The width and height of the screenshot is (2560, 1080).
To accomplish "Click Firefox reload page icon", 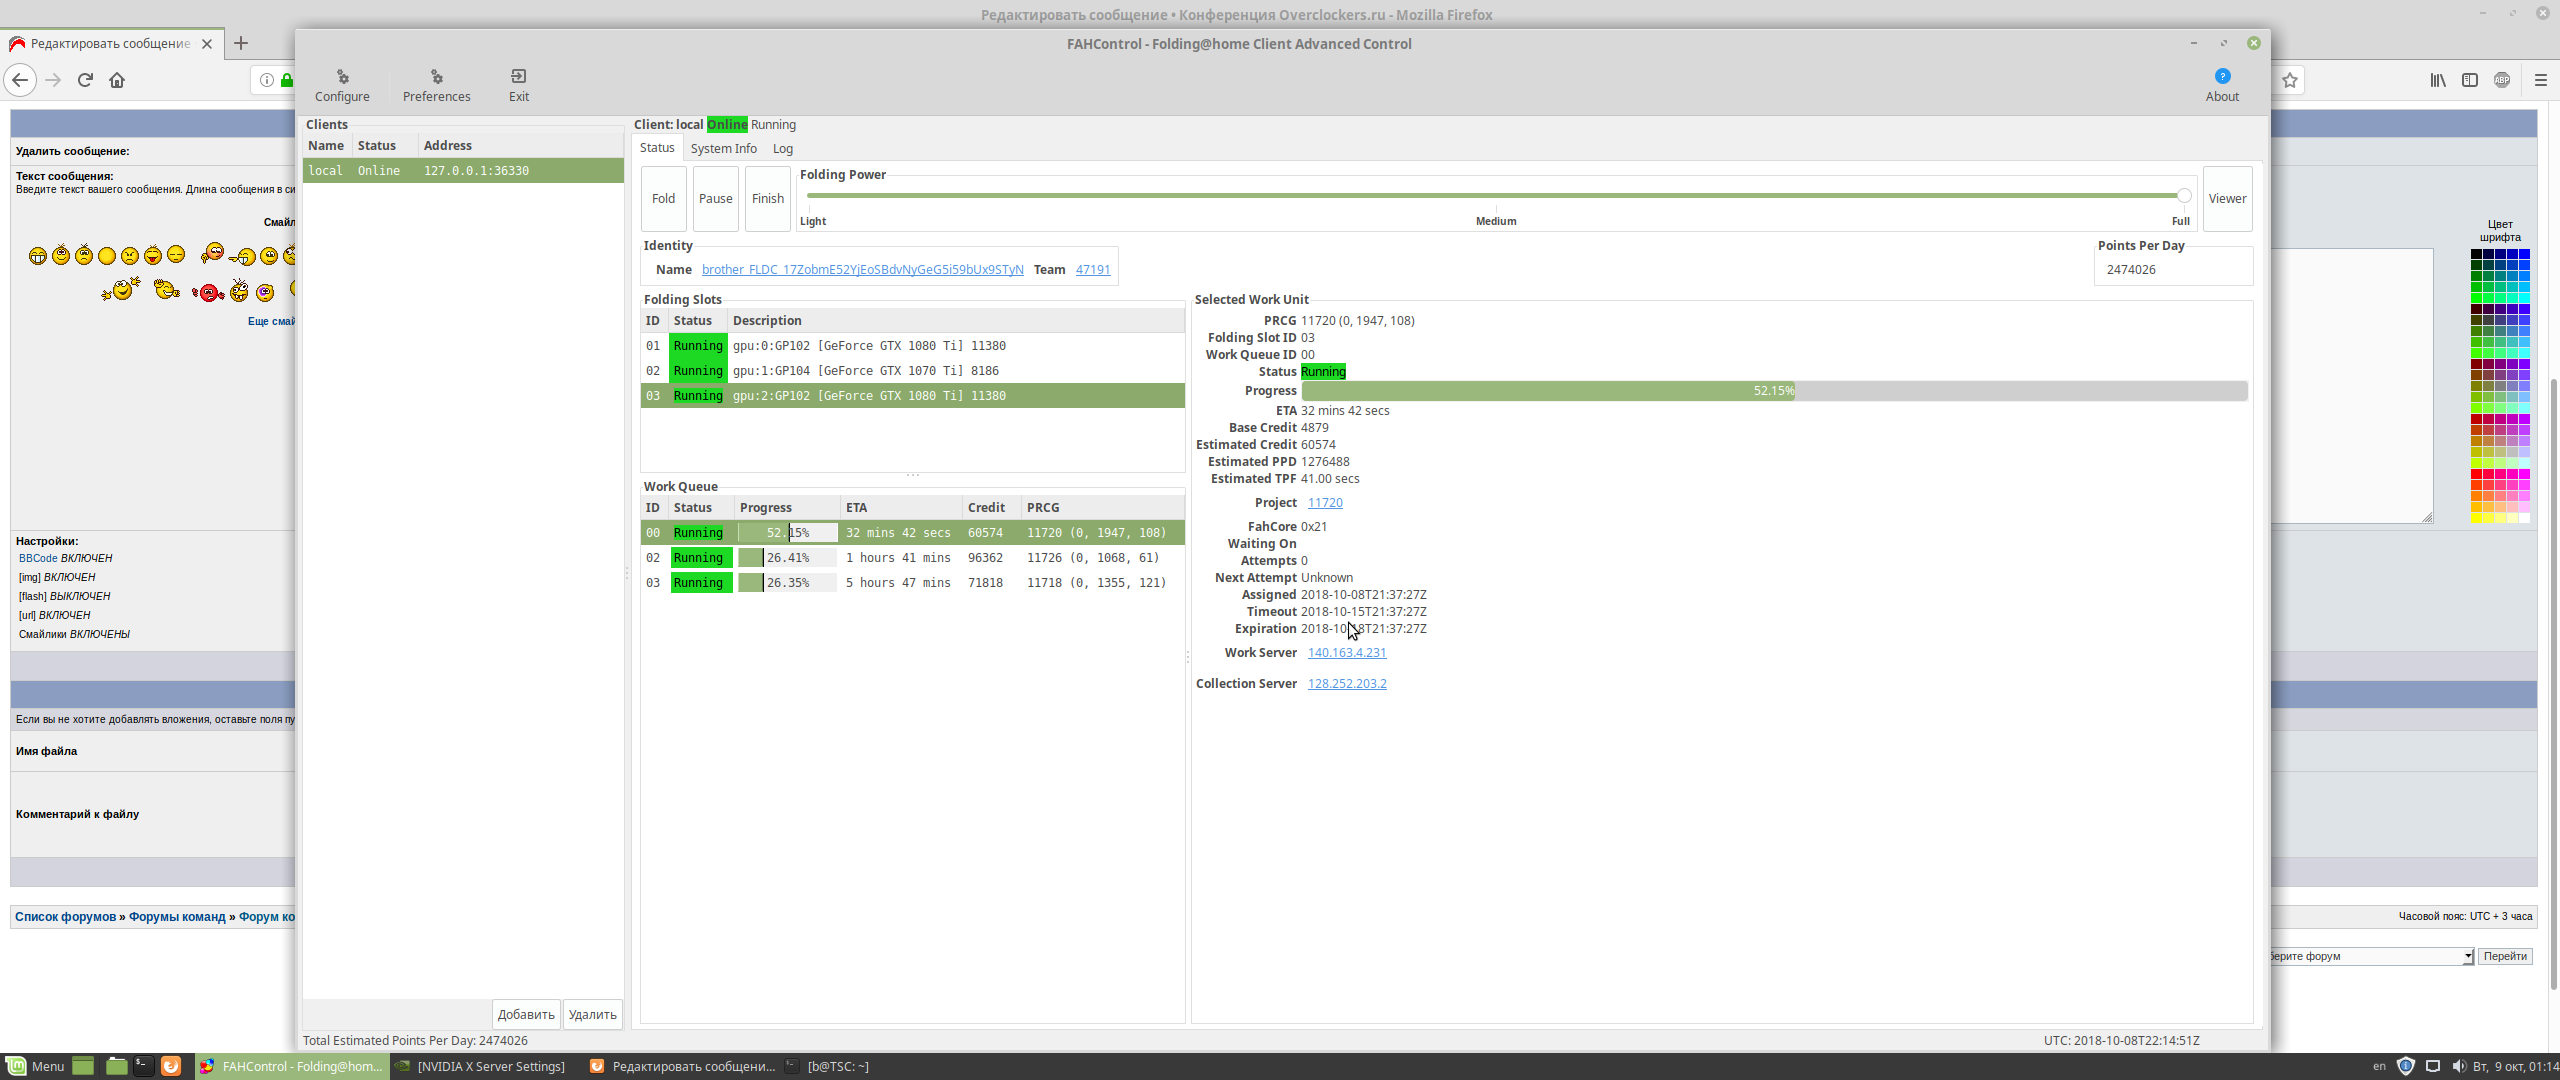I will [x=85, y=80].
